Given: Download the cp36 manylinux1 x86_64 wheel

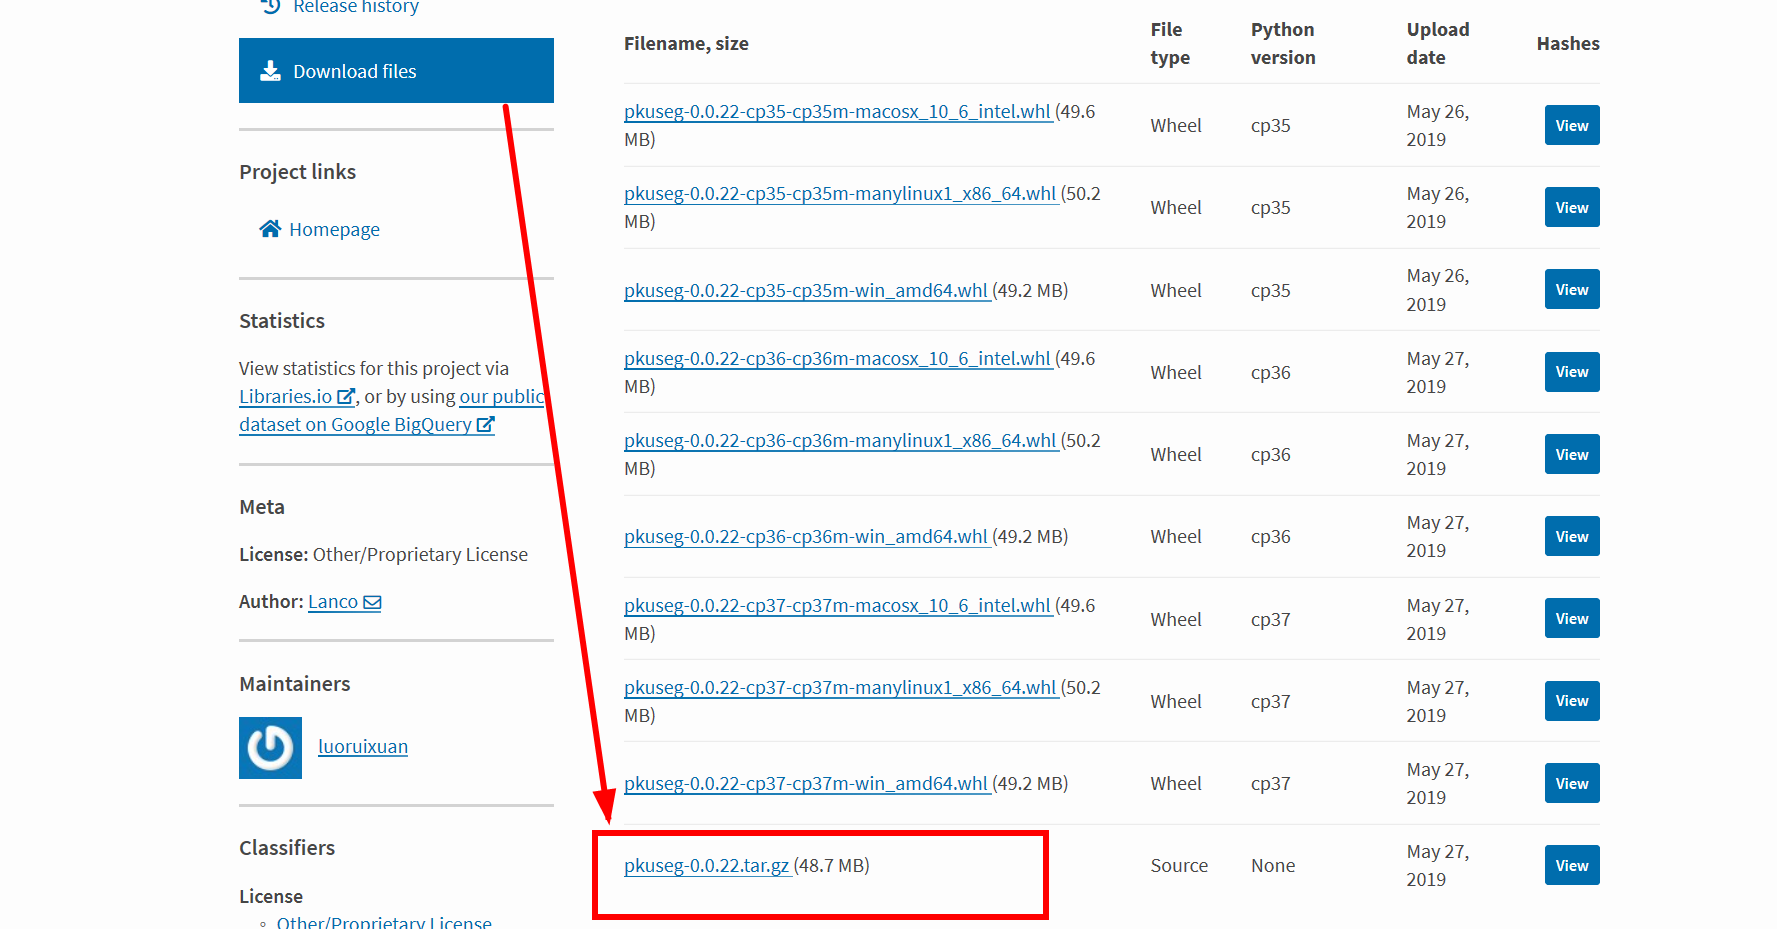Looking at the screenshot, I should click(x=840, y=439).
